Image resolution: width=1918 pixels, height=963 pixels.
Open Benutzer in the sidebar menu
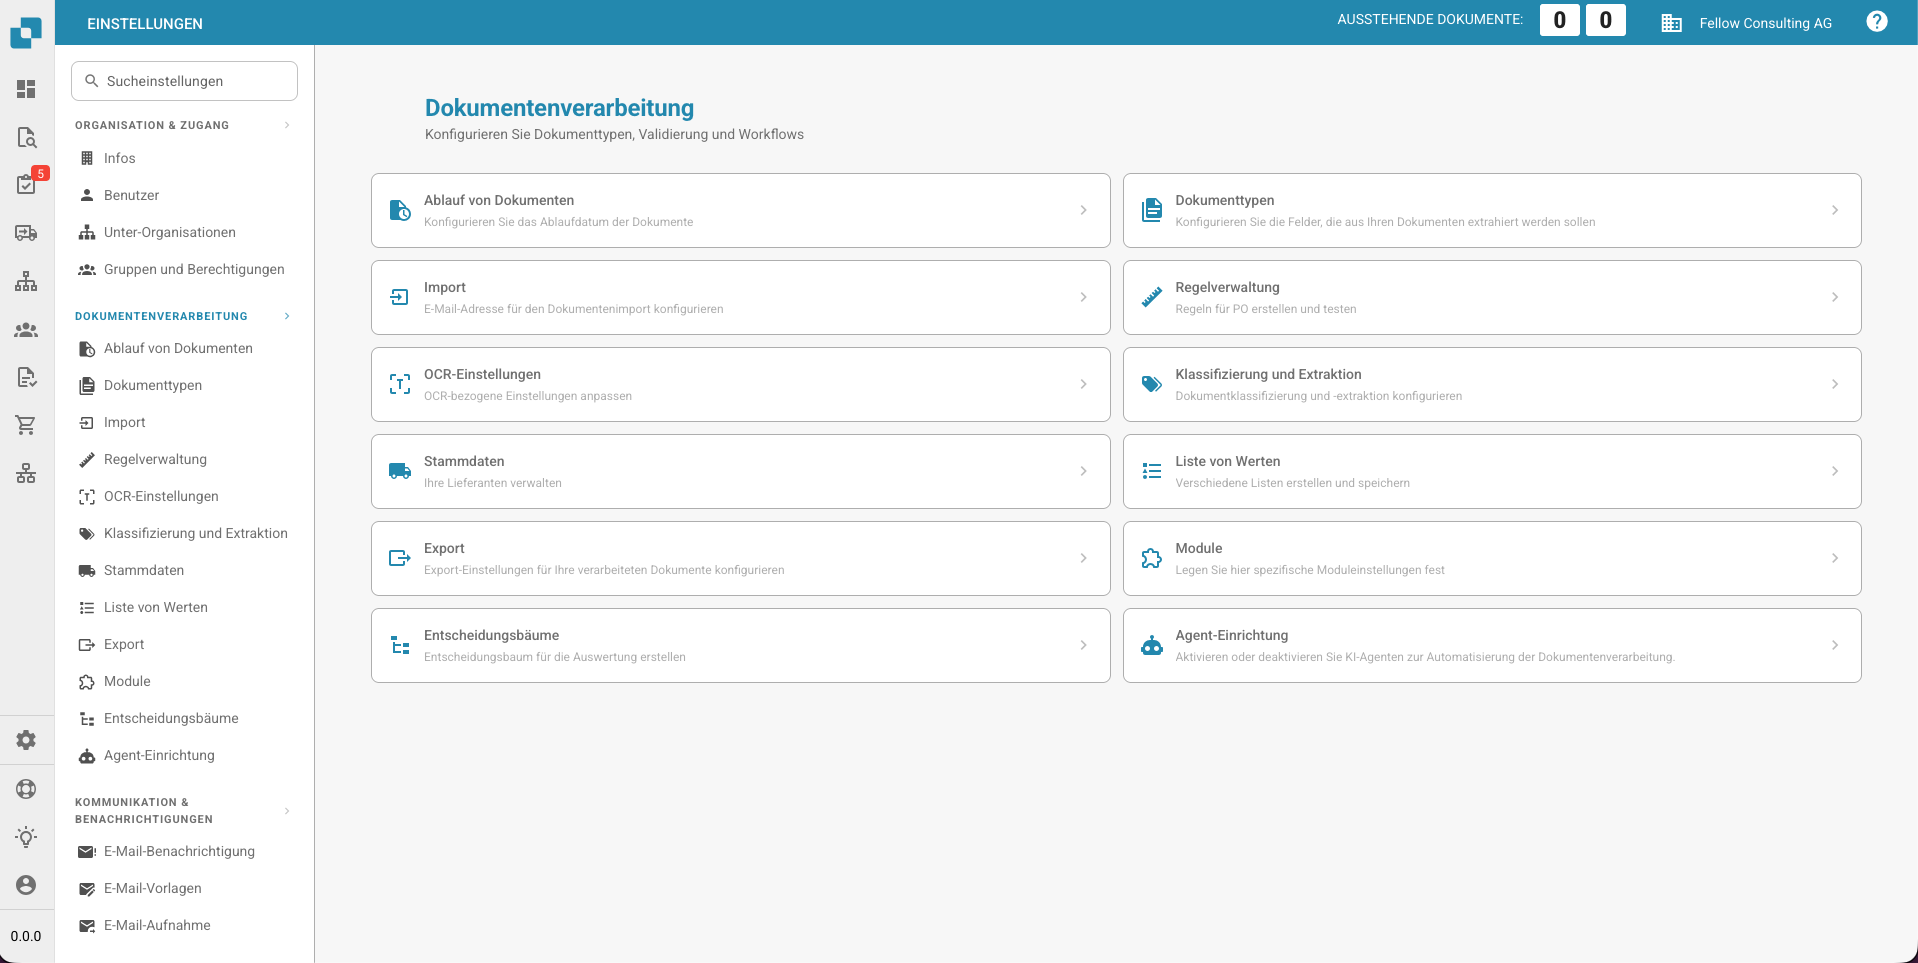tap(133, 195)
